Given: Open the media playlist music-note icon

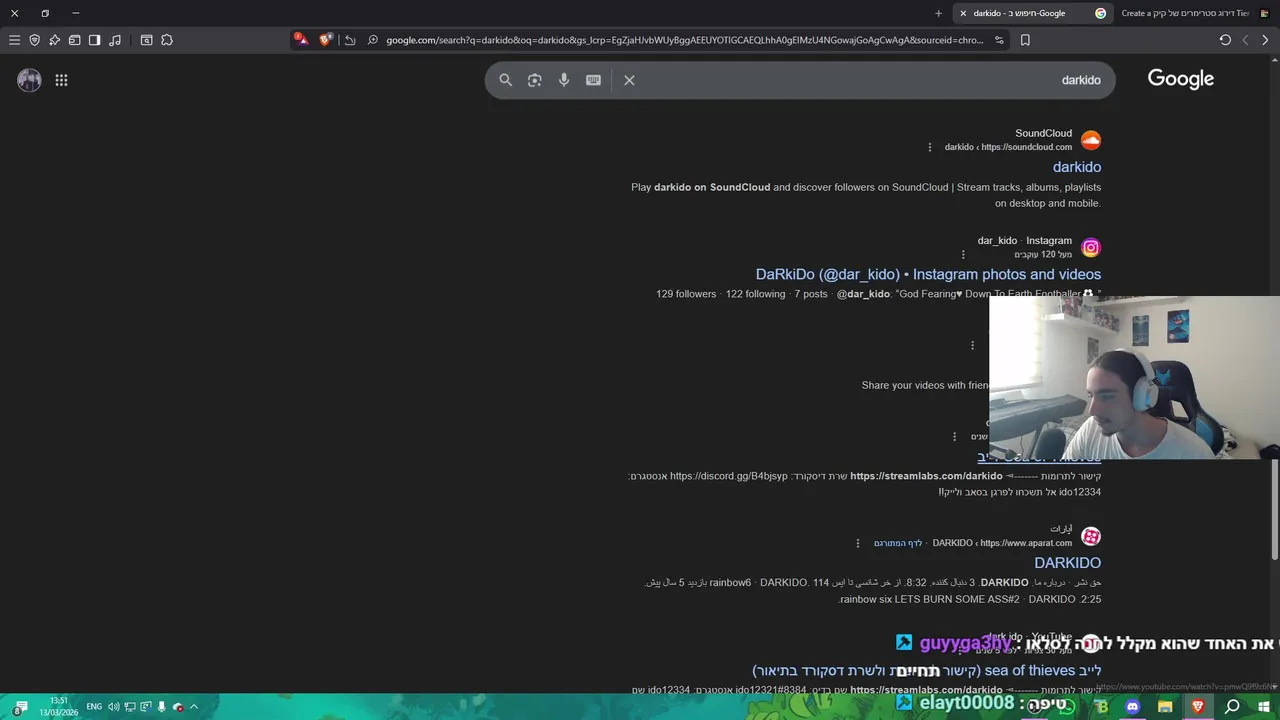Looking at the screenshot, I should click(x=115, y=40).
